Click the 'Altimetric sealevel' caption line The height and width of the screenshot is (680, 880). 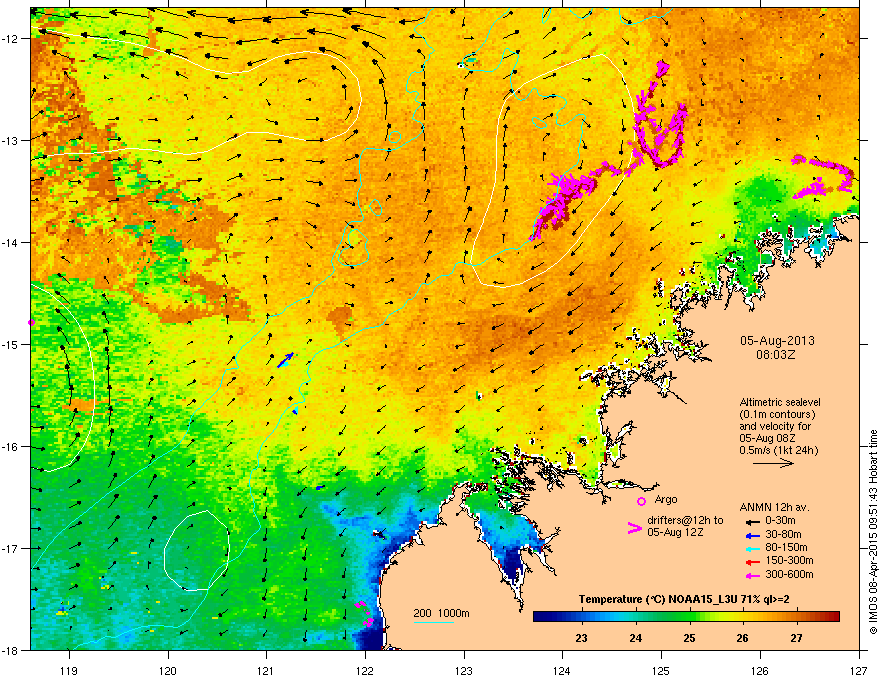tap(780, 402)
